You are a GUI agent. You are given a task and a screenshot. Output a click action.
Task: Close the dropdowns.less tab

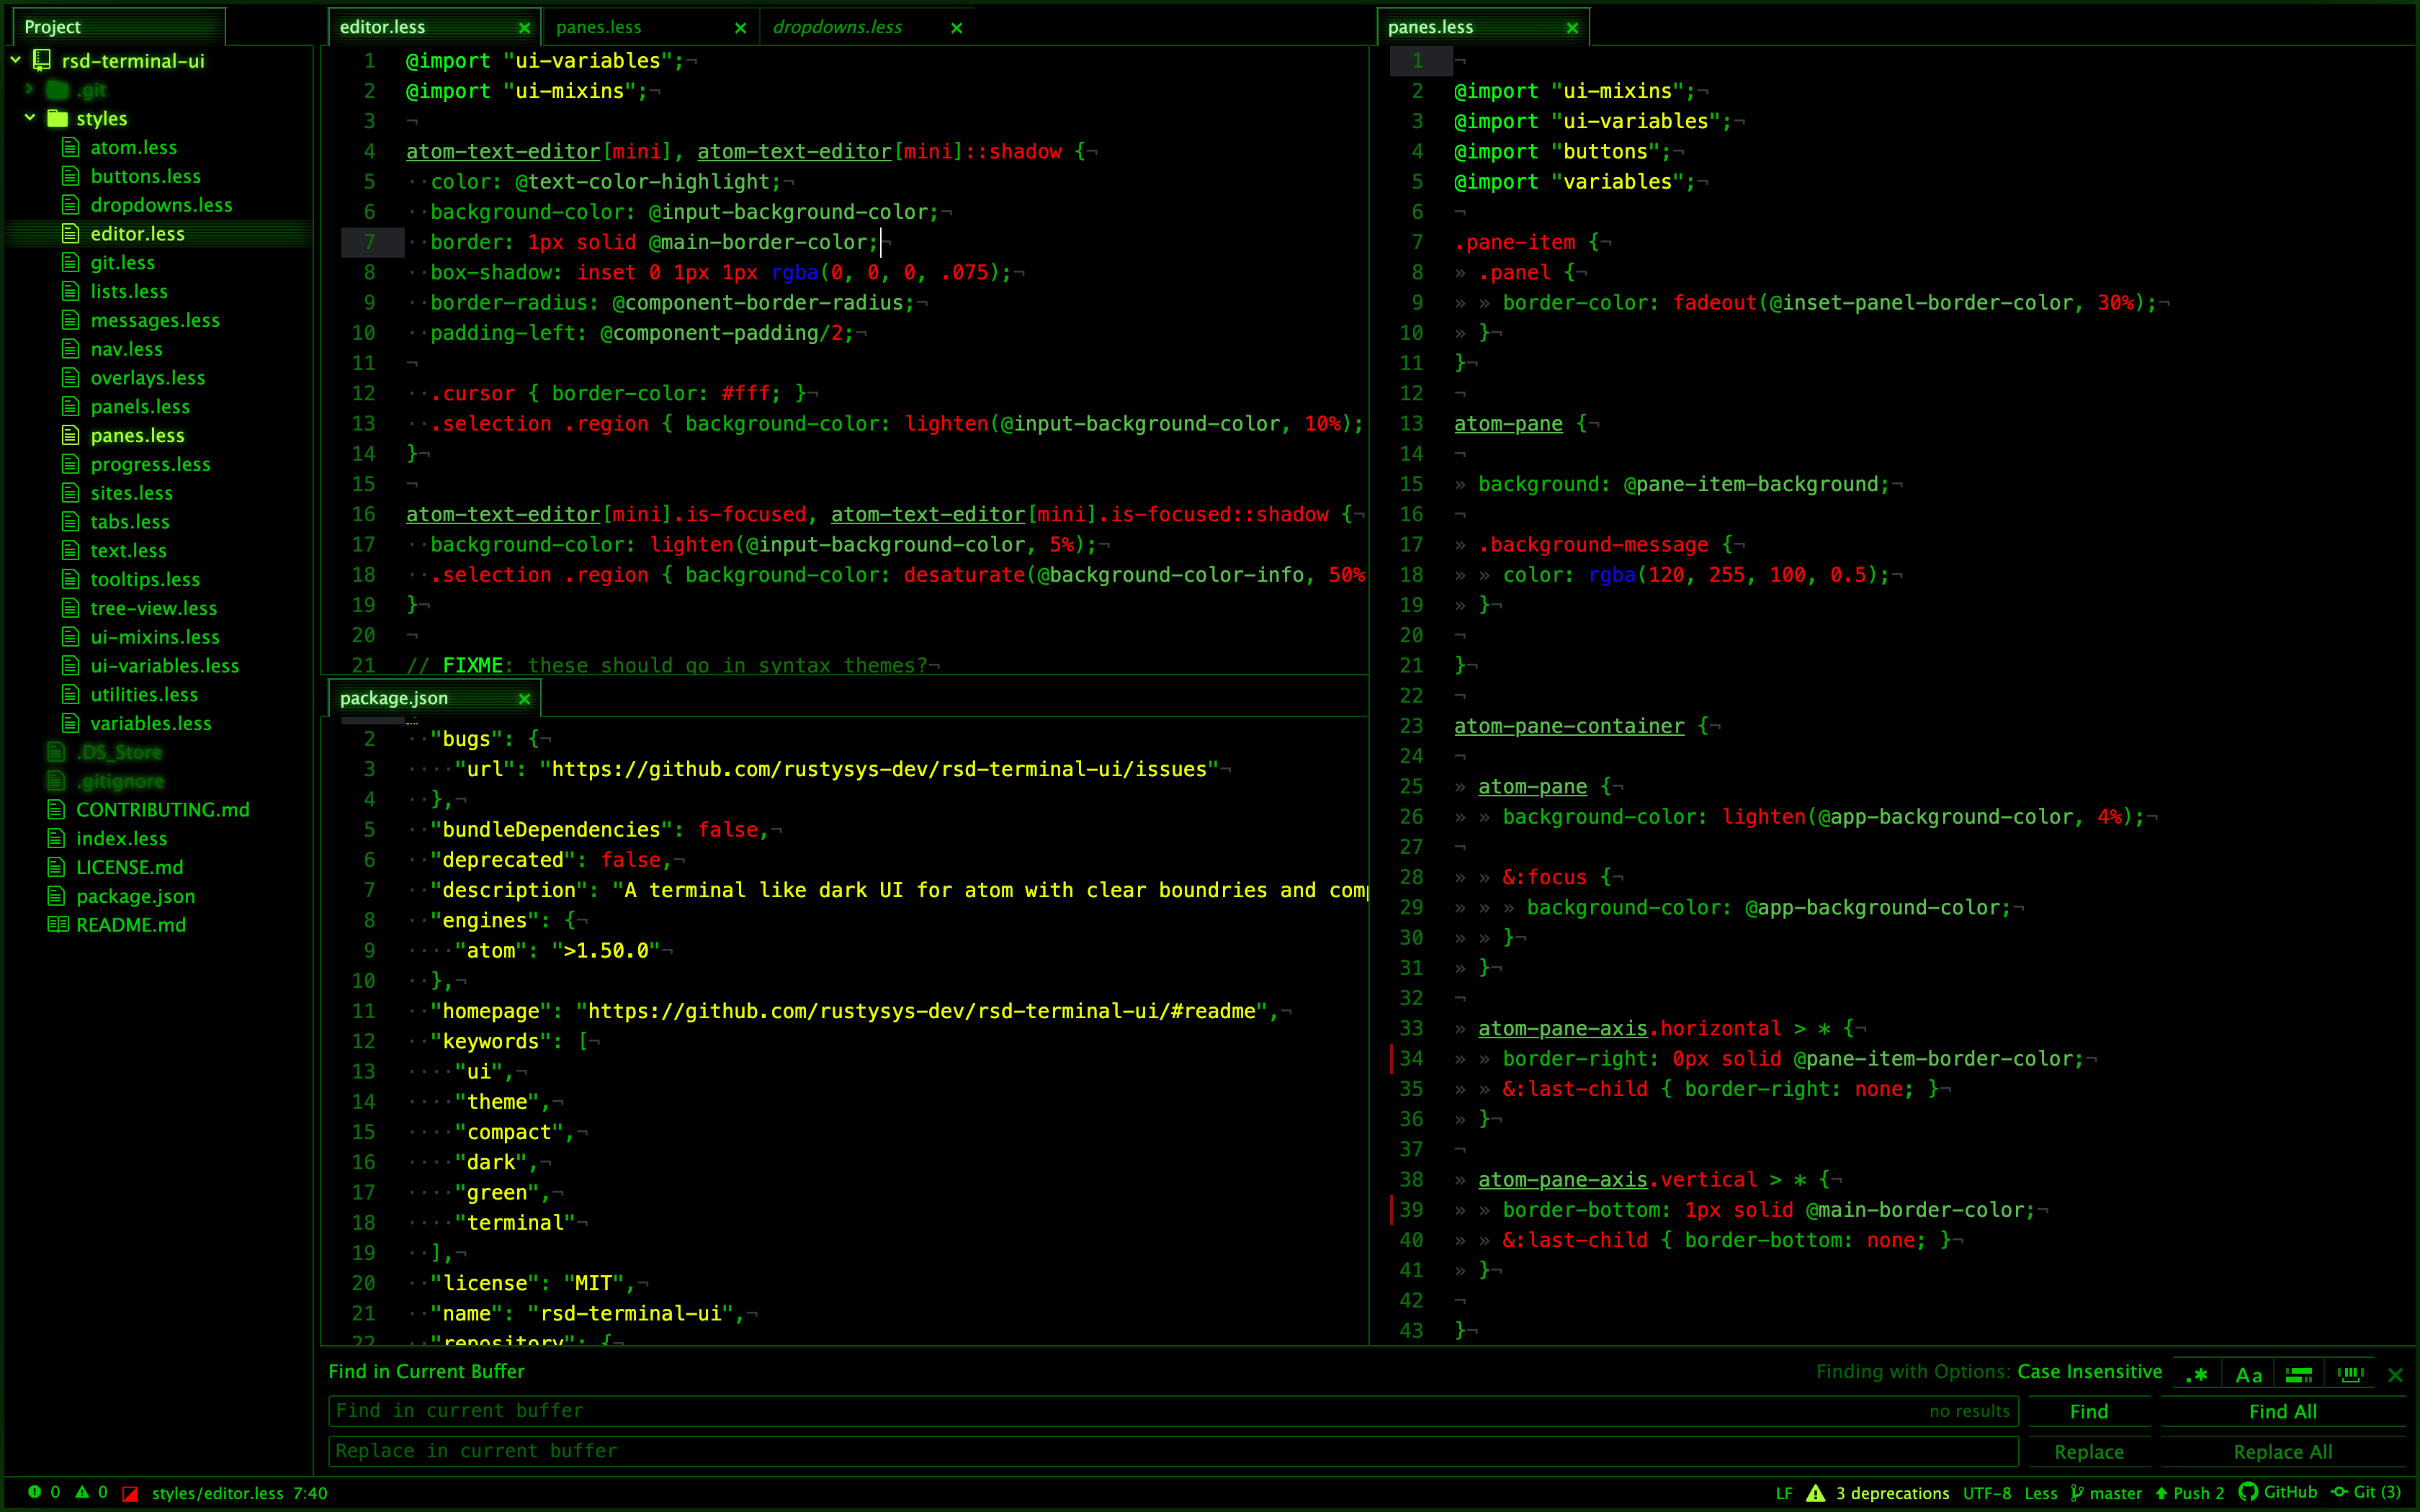pos(956,28)
